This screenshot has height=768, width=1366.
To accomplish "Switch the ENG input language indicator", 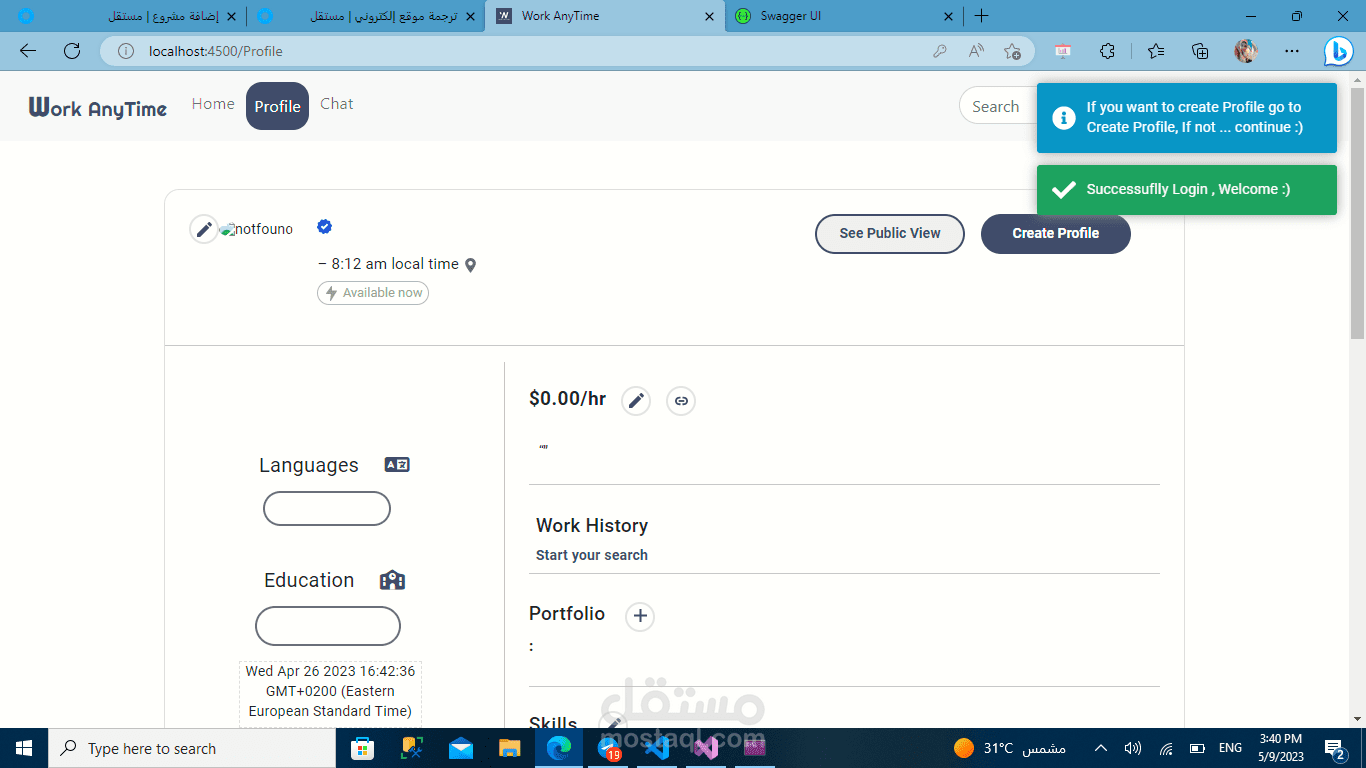I will [1230, 748].
